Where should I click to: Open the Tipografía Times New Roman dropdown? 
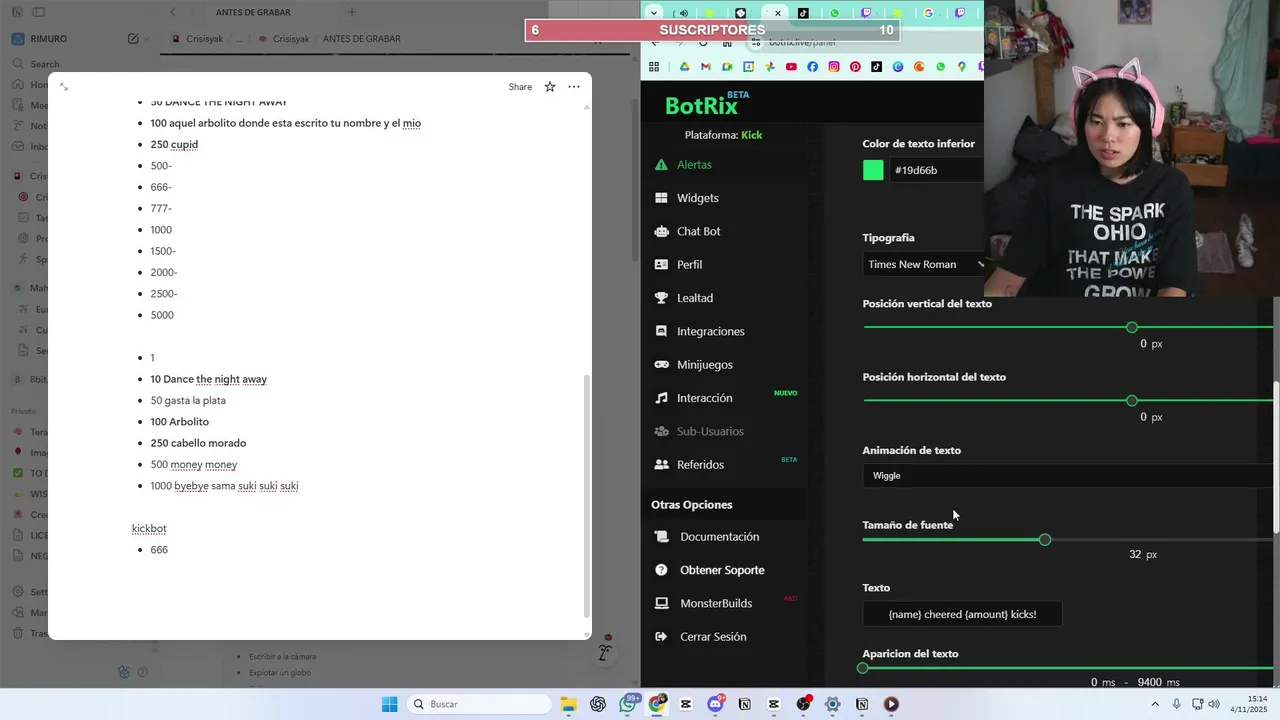pyautogui.click(x=924, y=264)
